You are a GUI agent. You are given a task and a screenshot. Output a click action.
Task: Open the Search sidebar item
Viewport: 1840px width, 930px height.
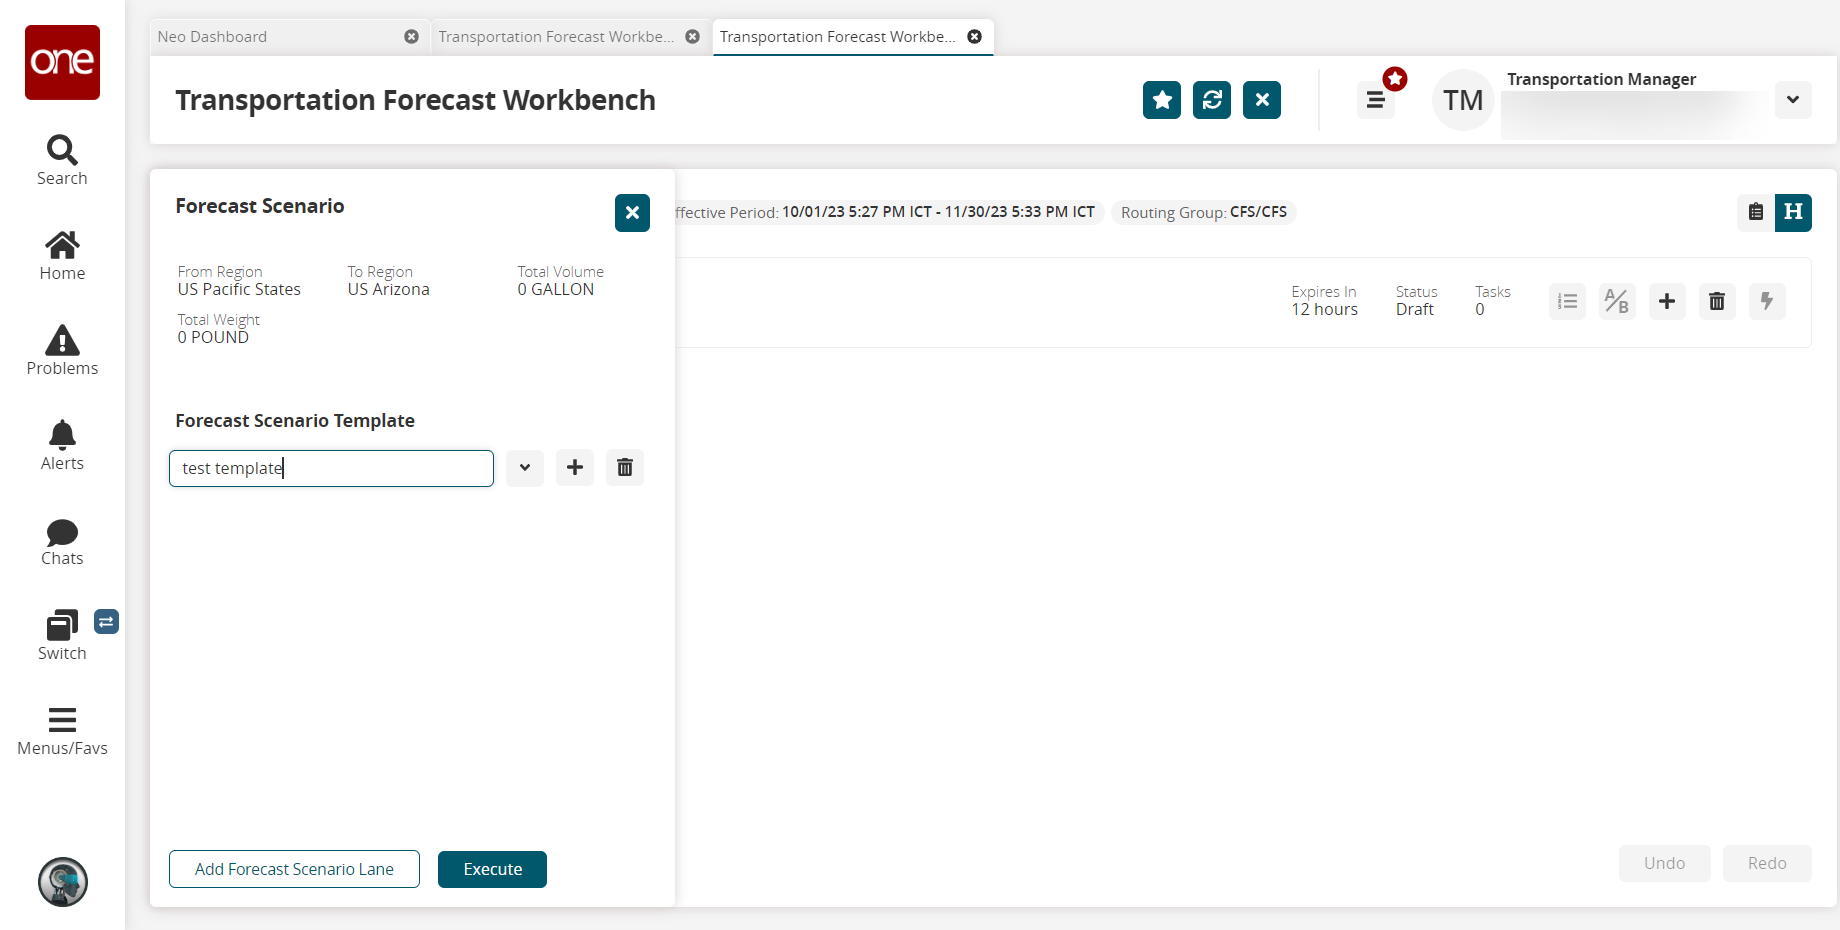pyautogui.click(x=62, y=160)
